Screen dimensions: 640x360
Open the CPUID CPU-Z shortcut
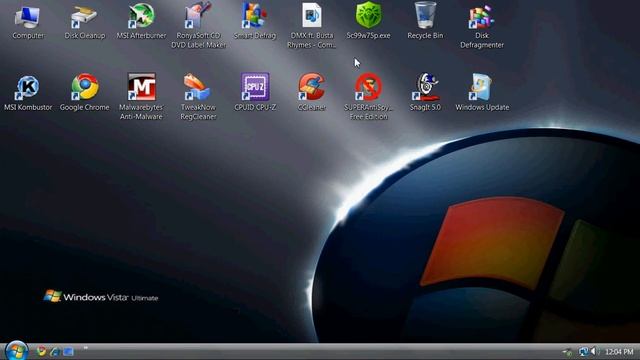click(255, 92)
